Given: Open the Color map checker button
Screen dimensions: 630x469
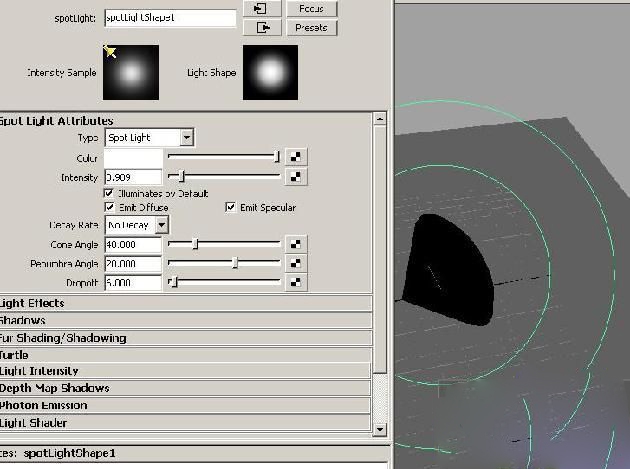Looking at the screenshot, I should tap(296, 157).
